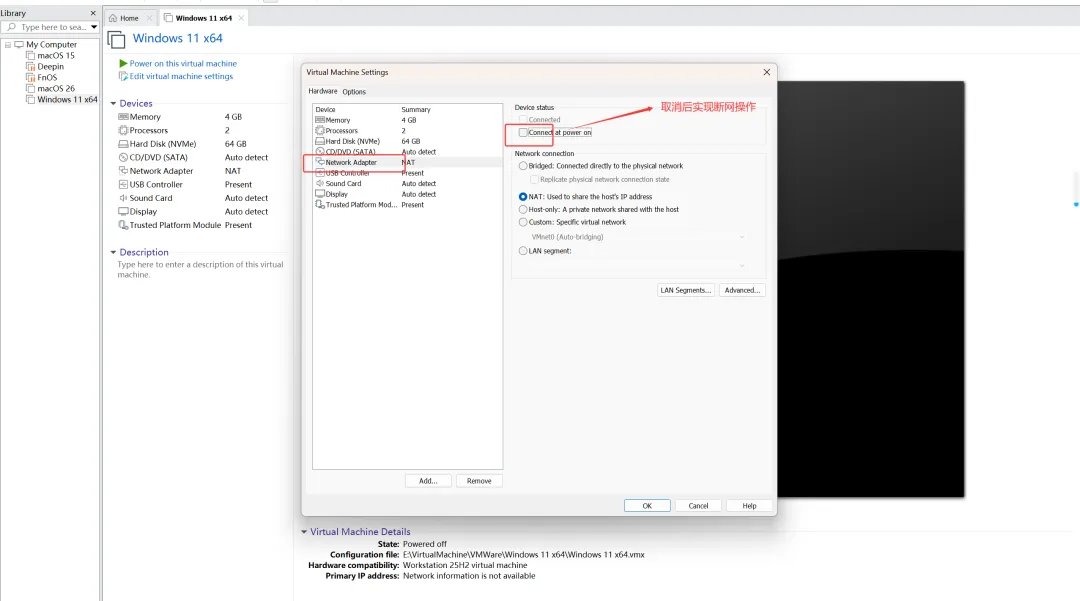
Task: Open the VMnet0 (Auto-bridging) dropdown
Action: pyautogui.click(x=638, y=237)
